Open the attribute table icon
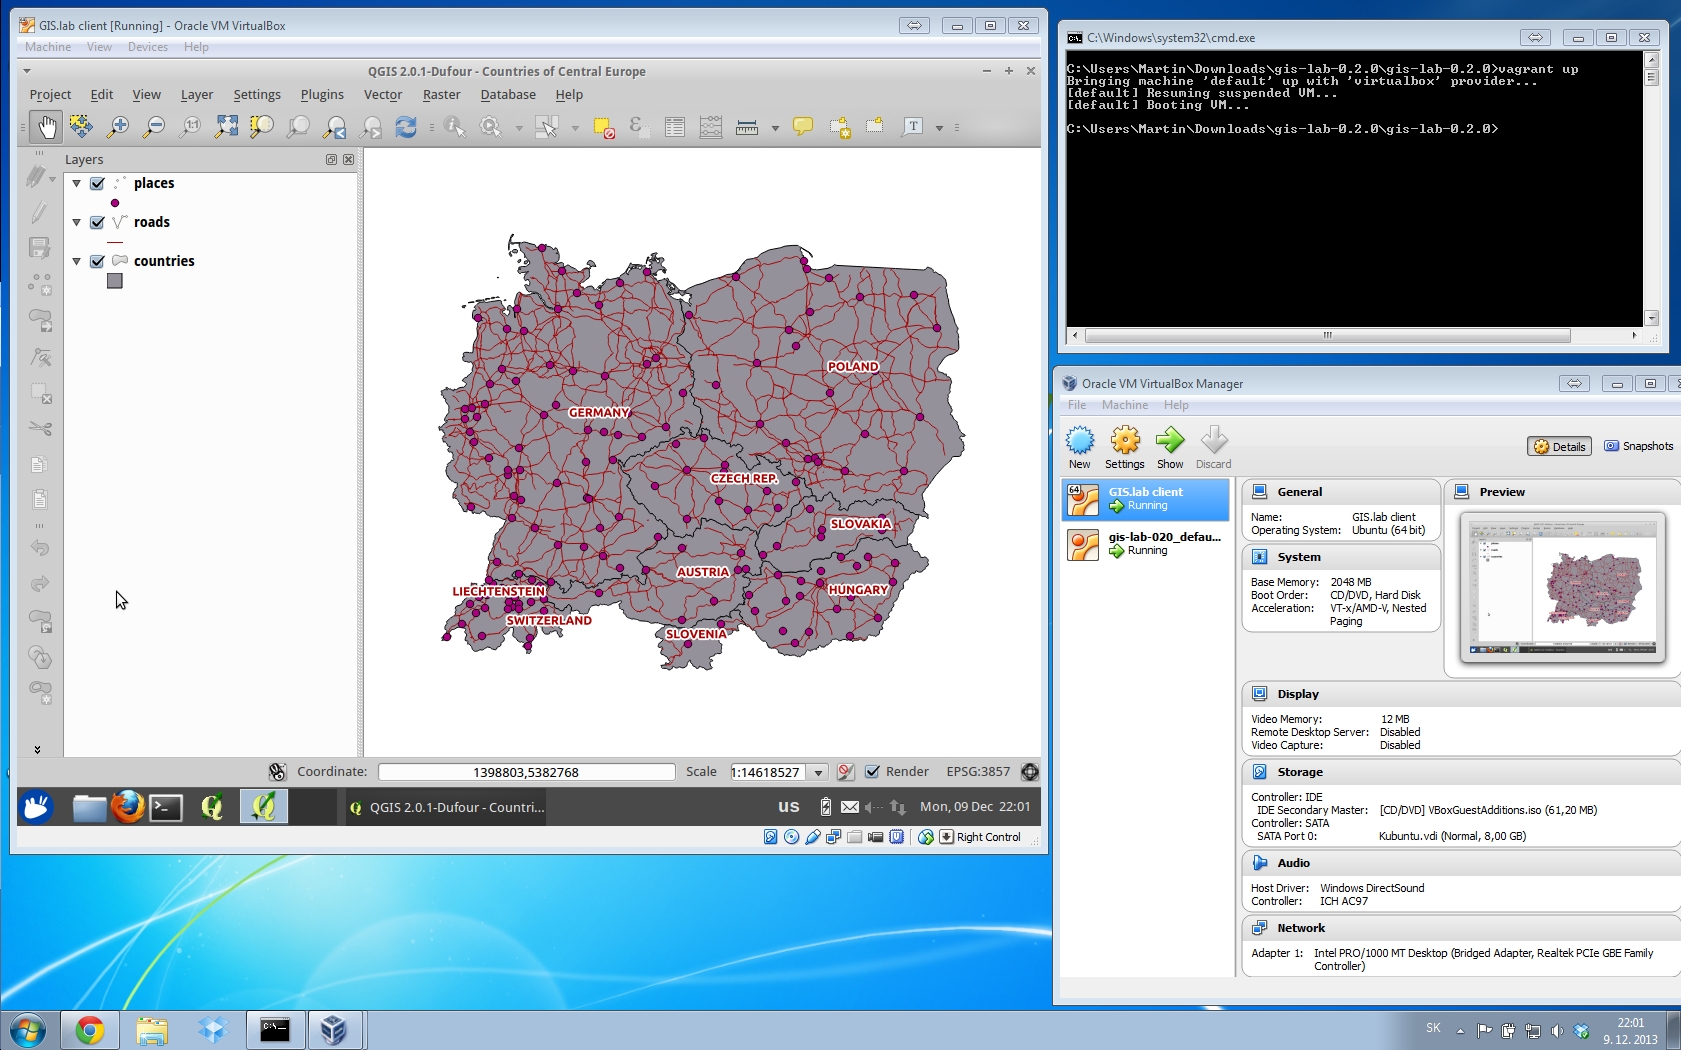 (675, 127)
